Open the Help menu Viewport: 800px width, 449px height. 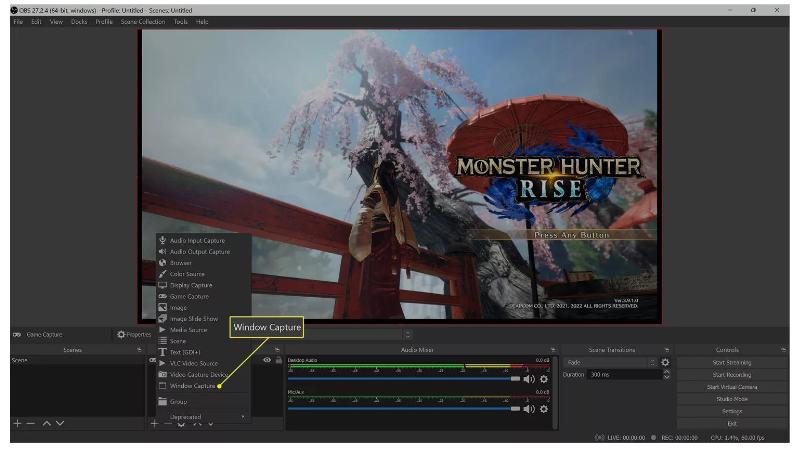202,22
